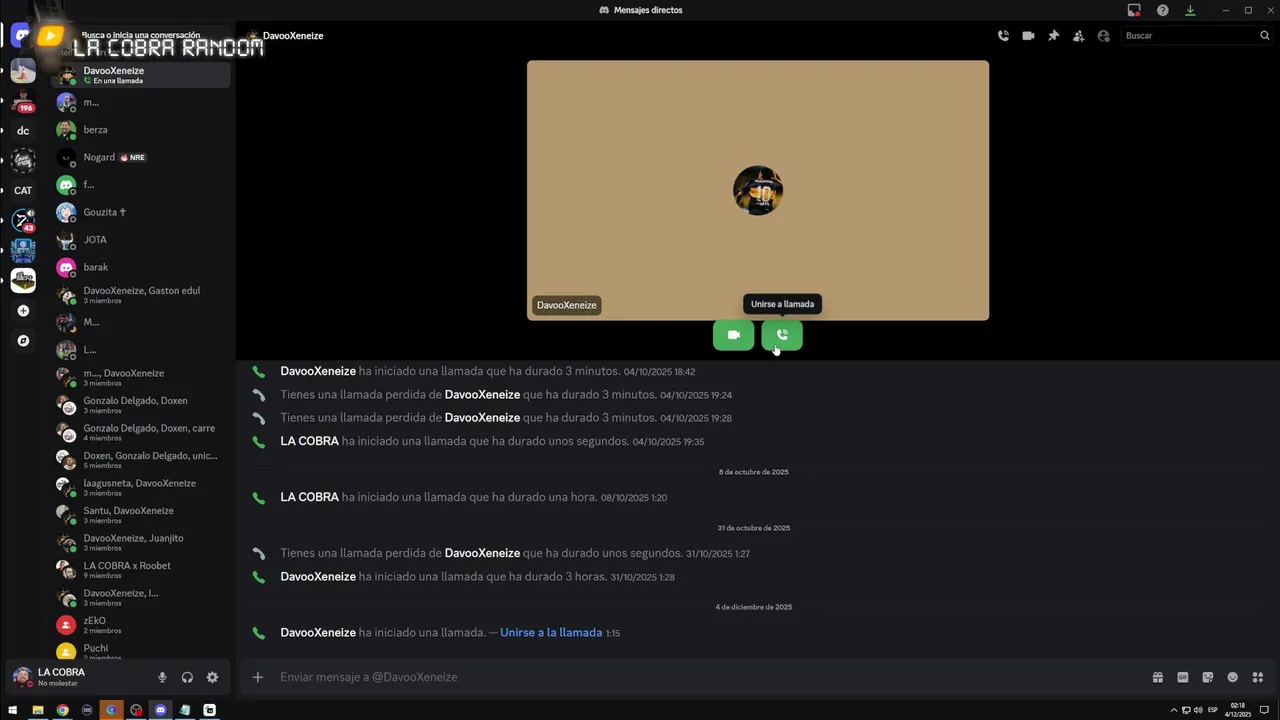Open the Discord help question-mark icon

pos(1162,10)
